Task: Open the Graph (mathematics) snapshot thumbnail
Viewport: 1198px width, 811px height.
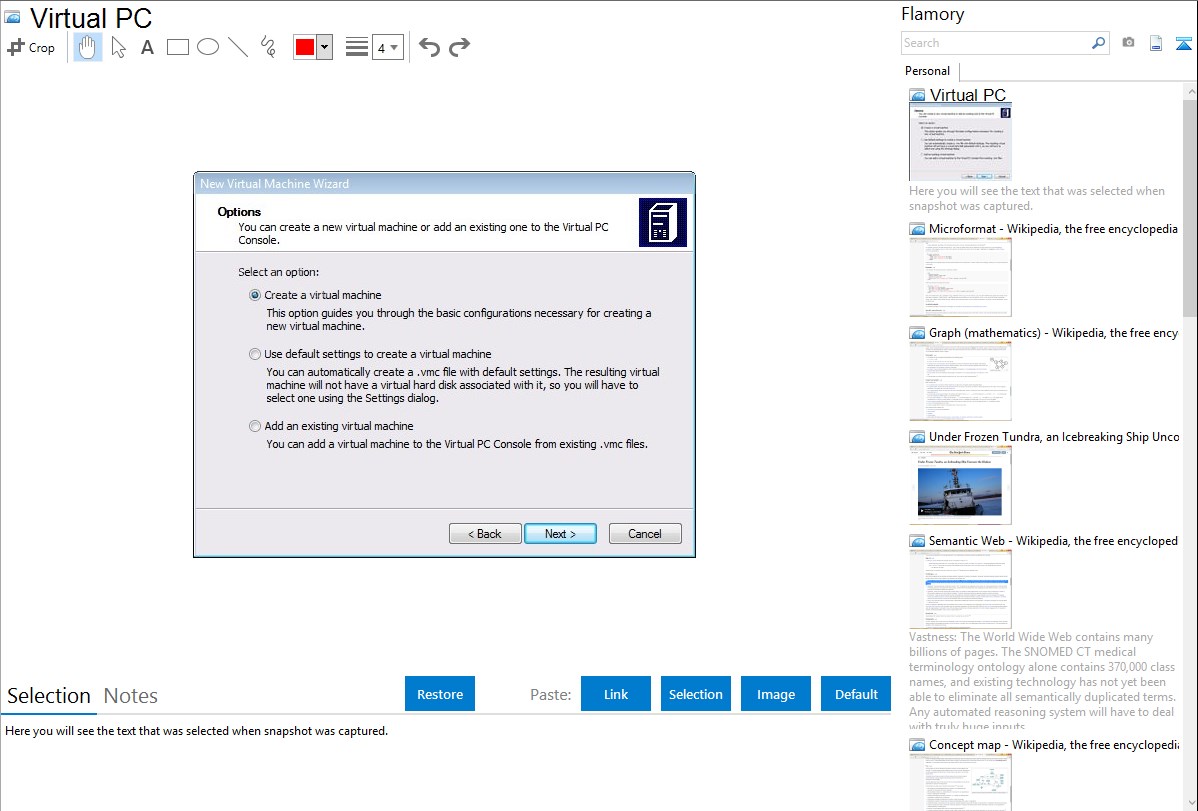Action: coord(960,381)
